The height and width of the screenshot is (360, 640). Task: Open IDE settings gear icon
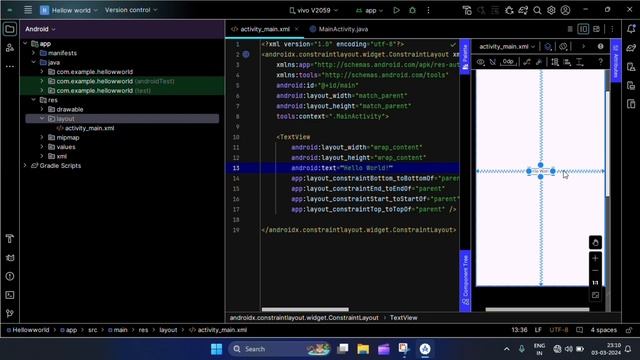click(x=551, y=11)
